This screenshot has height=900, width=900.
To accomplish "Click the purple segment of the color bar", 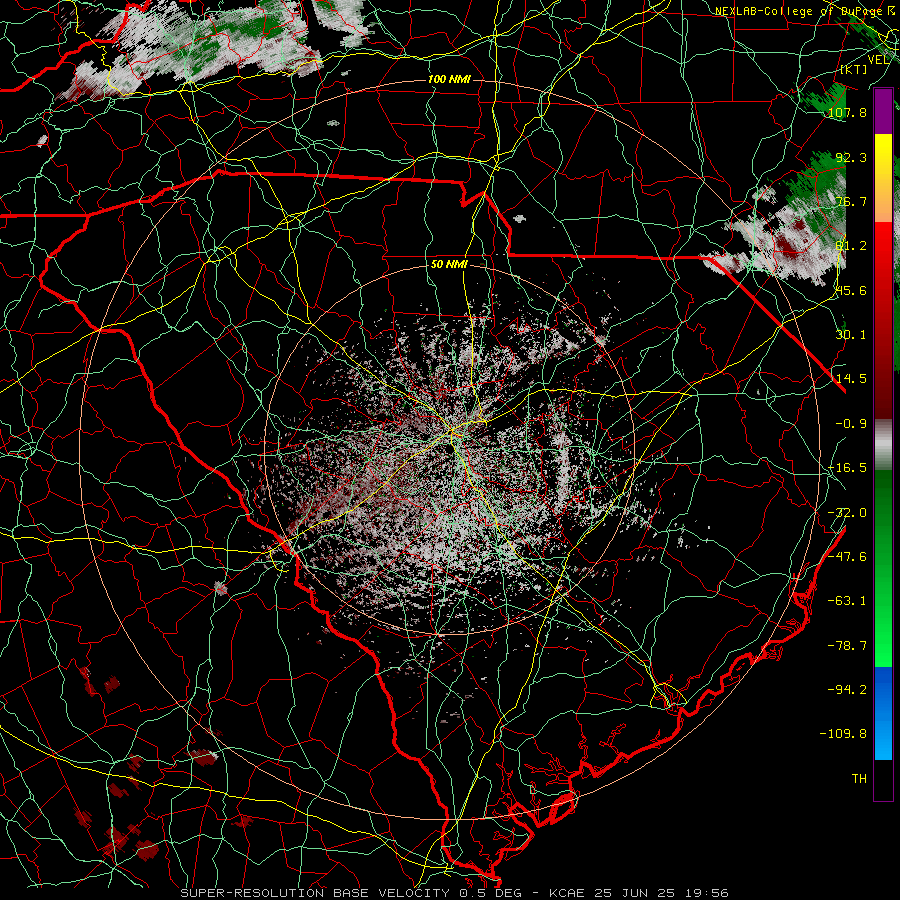I will (x=883, y=112).
